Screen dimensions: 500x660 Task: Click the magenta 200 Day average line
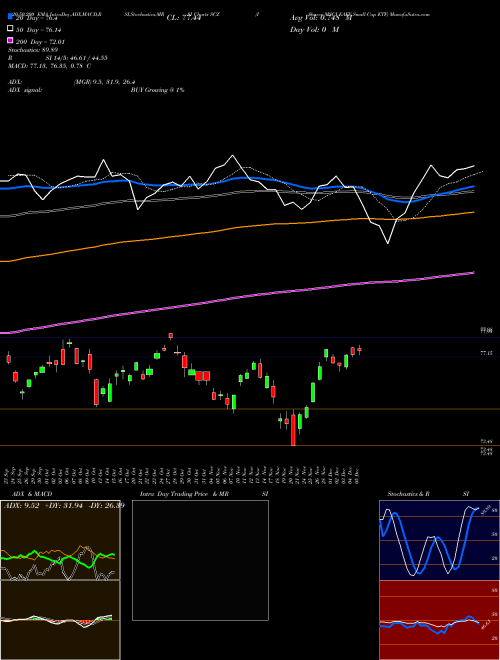pos(236,298)
